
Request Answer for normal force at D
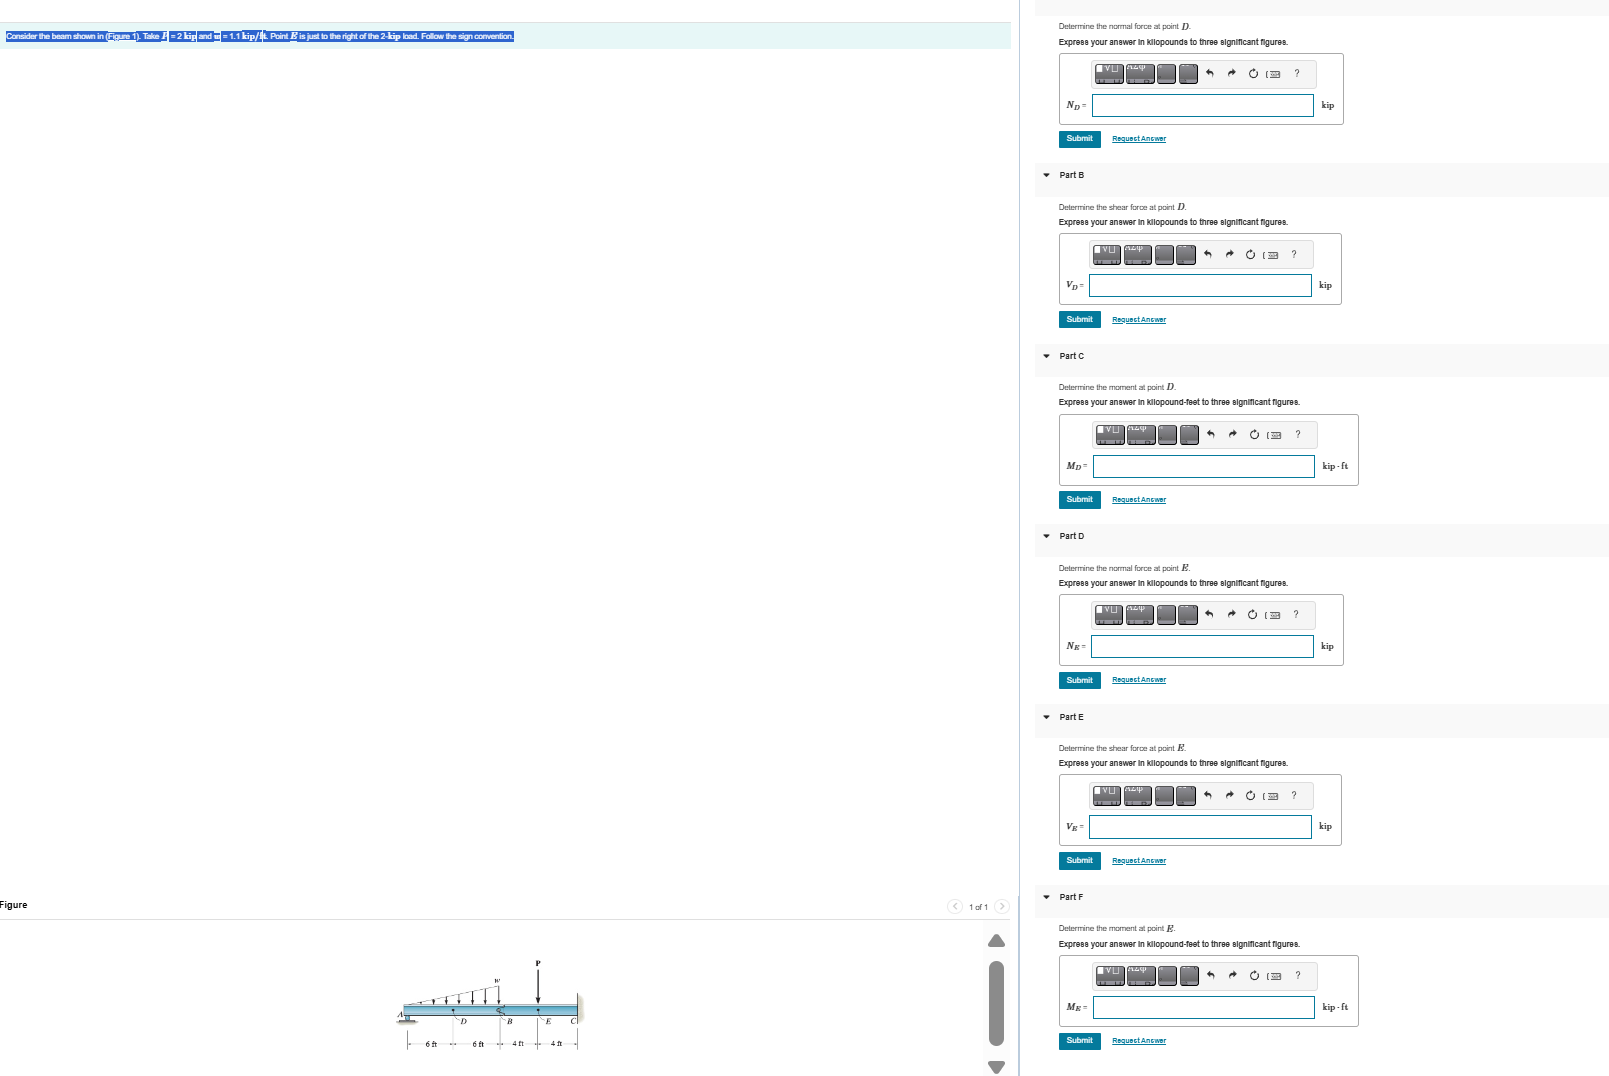(x=1139, y=139)
